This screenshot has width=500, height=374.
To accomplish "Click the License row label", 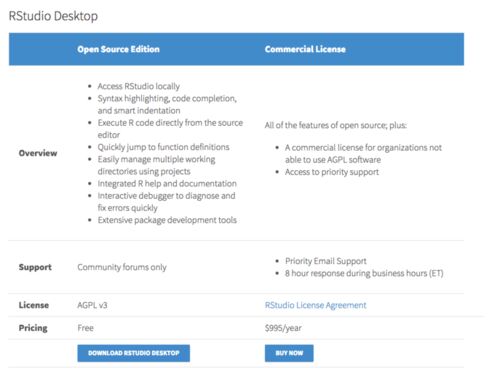I will point(34,305).
